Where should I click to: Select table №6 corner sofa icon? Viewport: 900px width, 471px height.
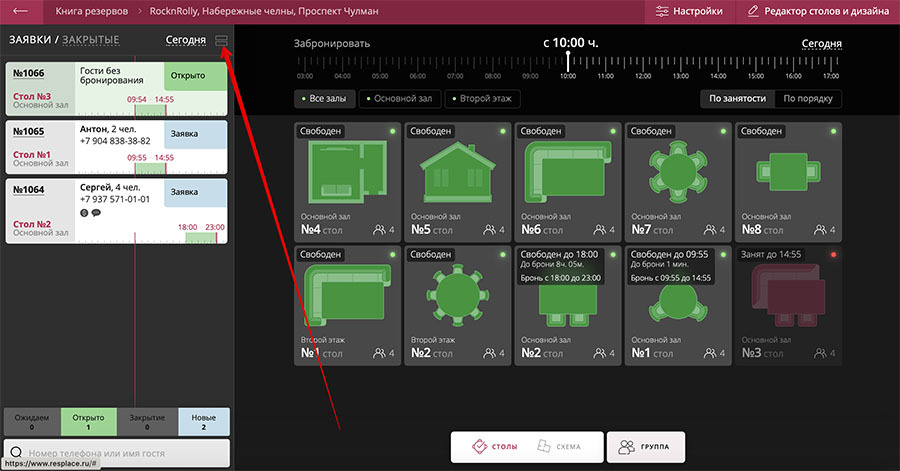point(568,170)
